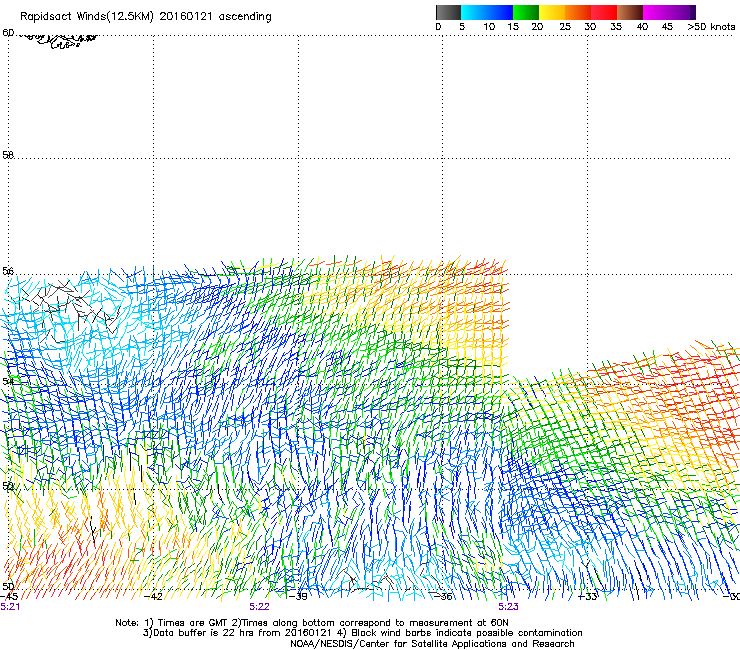
Task: Click the latitude label '58'
Action: coord(8,154)
